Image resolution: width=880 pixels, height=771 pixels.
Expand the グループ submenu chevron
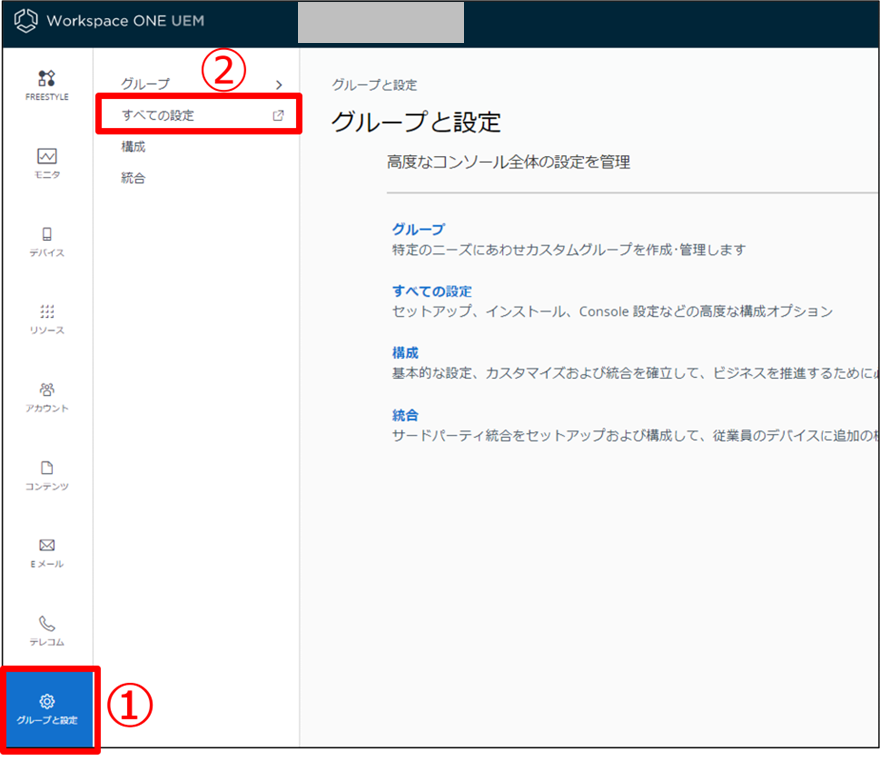coord(279,85)
